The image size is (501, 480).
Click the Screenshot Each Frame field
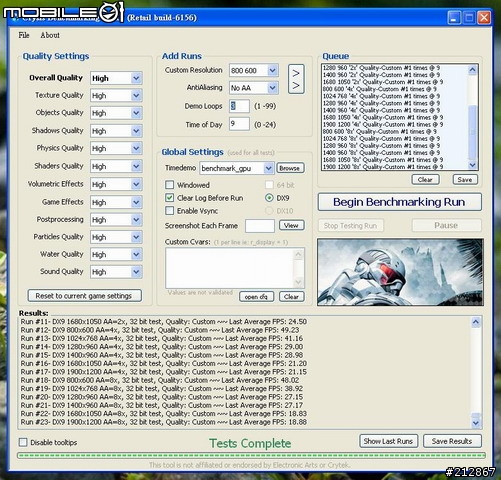tap(260, 226)
